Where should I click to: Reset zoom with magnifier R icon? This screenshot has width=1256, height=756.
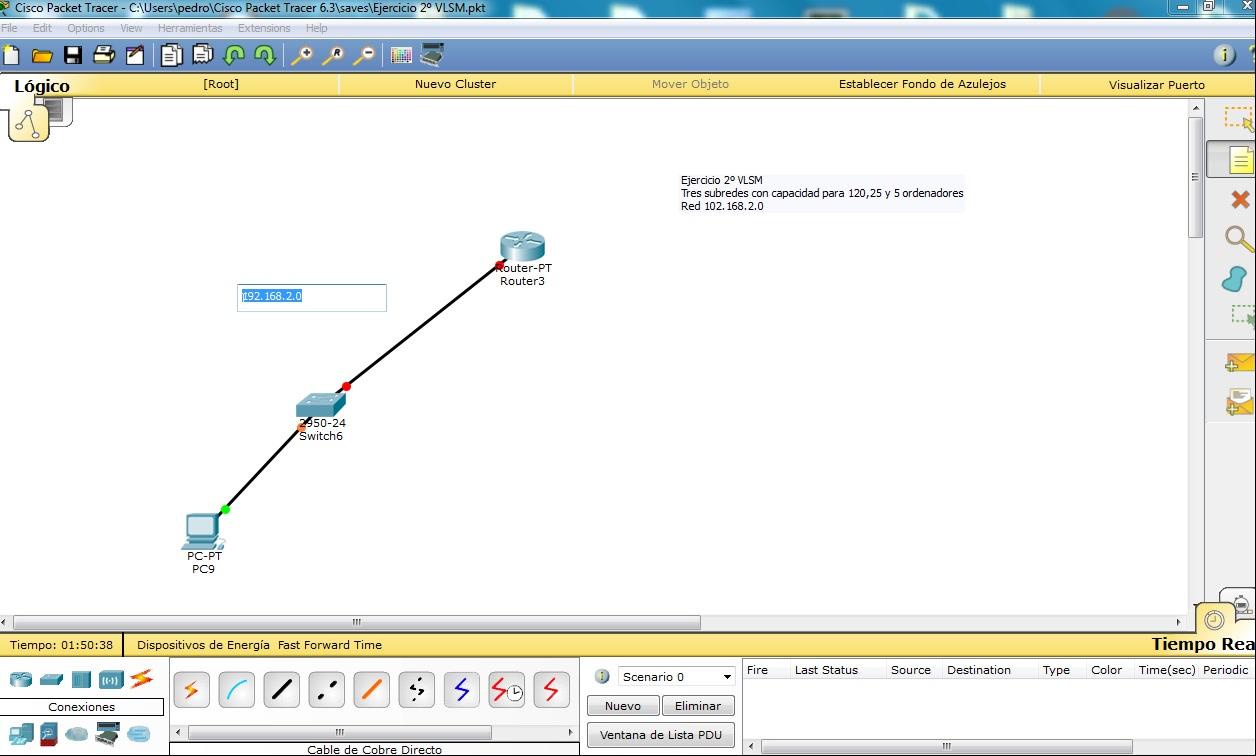[x=332, y=55]
